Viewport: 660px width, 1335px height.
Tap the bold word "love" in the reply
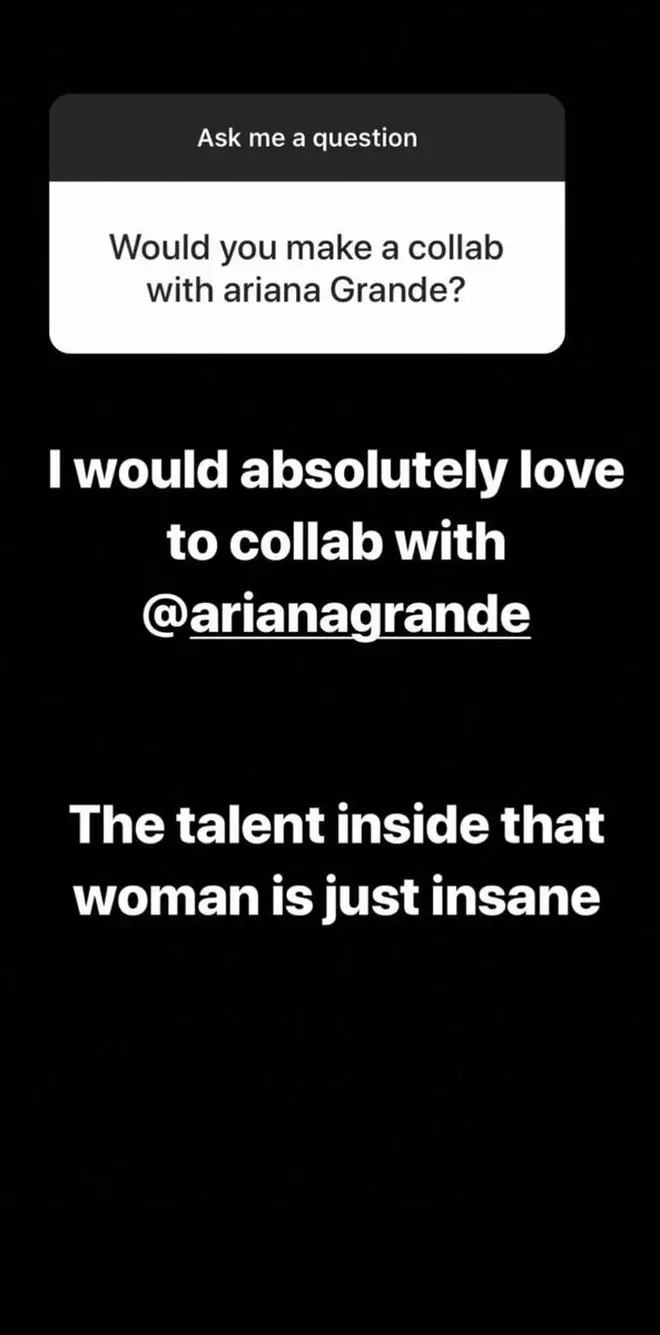tap(583, 470)
